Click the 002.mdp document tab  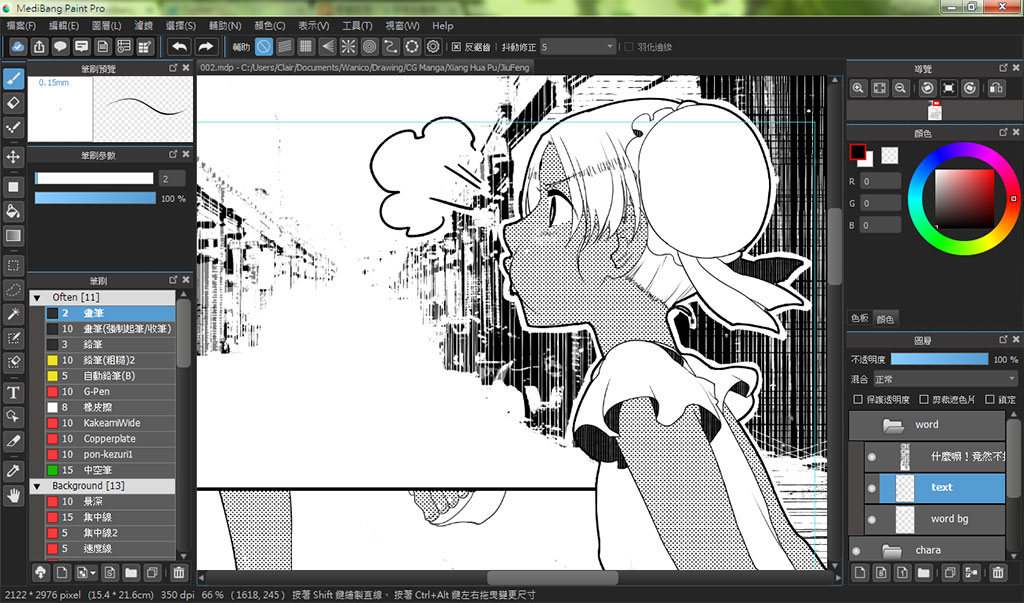pos(364,67)
